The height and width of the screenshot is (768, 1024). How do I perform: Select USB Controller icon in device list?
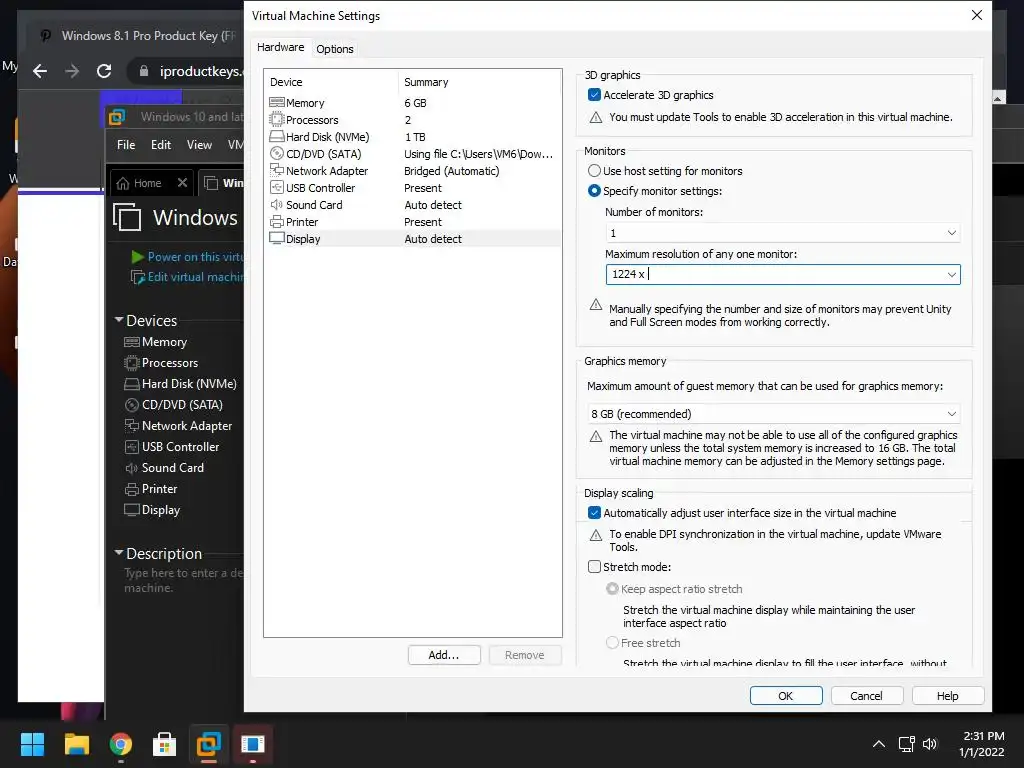pos(277,187)
